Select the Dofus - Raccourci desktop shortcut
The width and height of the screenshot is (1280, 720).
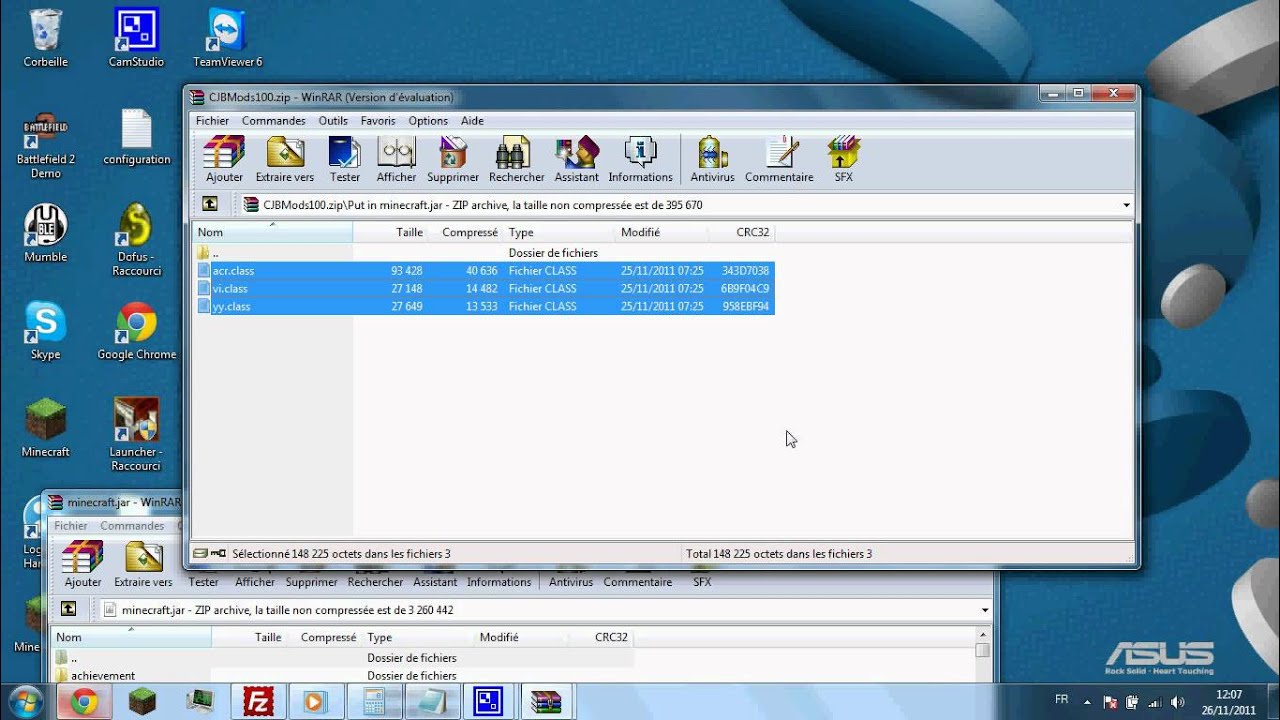coord(136,240)
